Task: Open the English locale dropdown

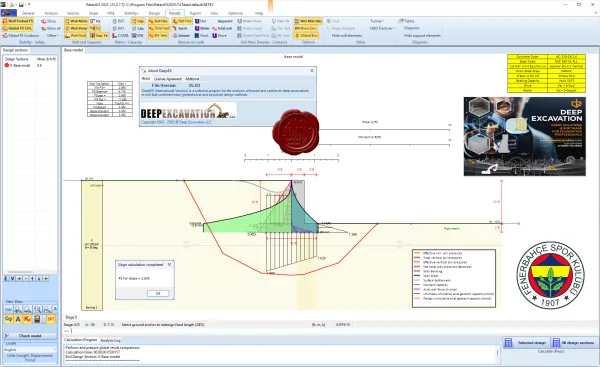Action: (x=30, y=349)
